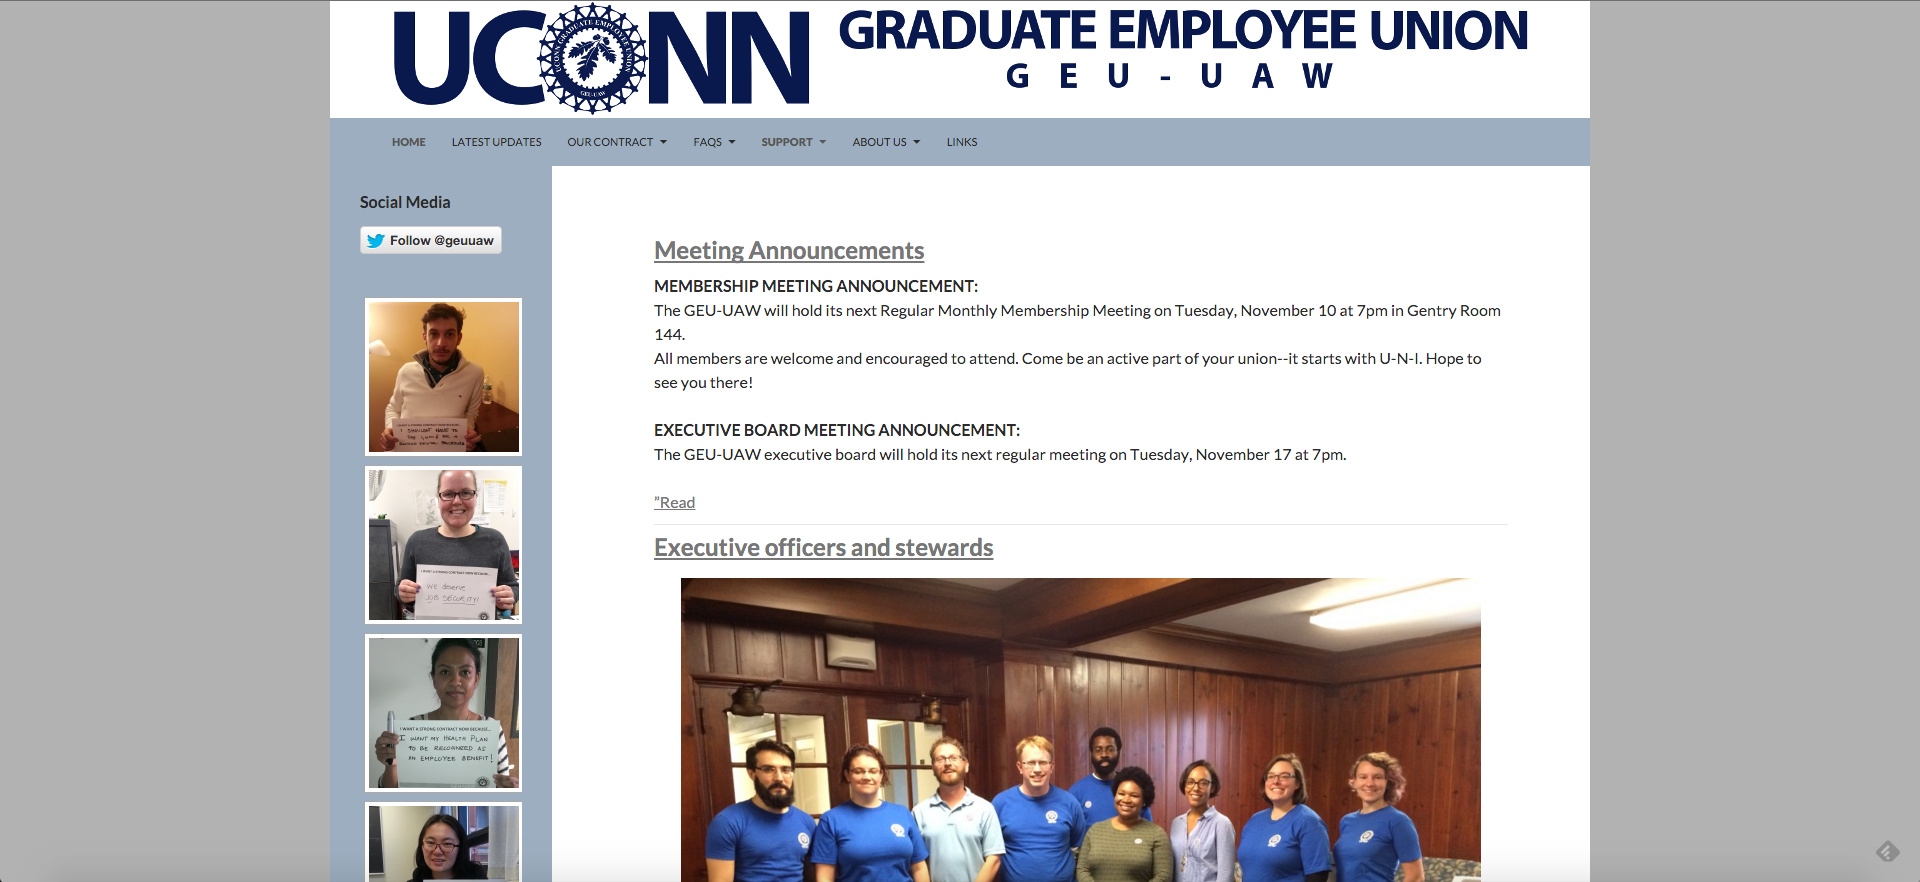Click the UCONN logo in the header
Image resolution: width=1920 pixels, height=882 pixels.
(x=601, y=58)
